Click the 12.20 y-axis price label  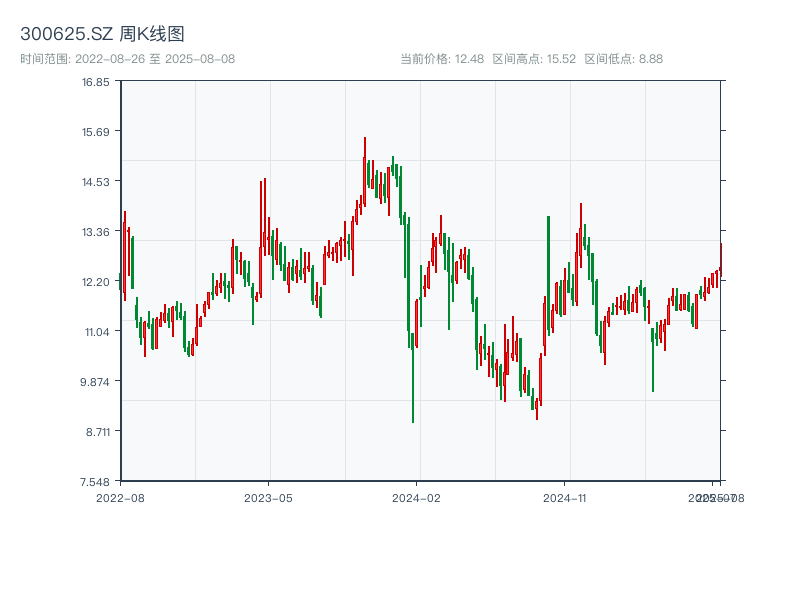[x=96, y=282]
